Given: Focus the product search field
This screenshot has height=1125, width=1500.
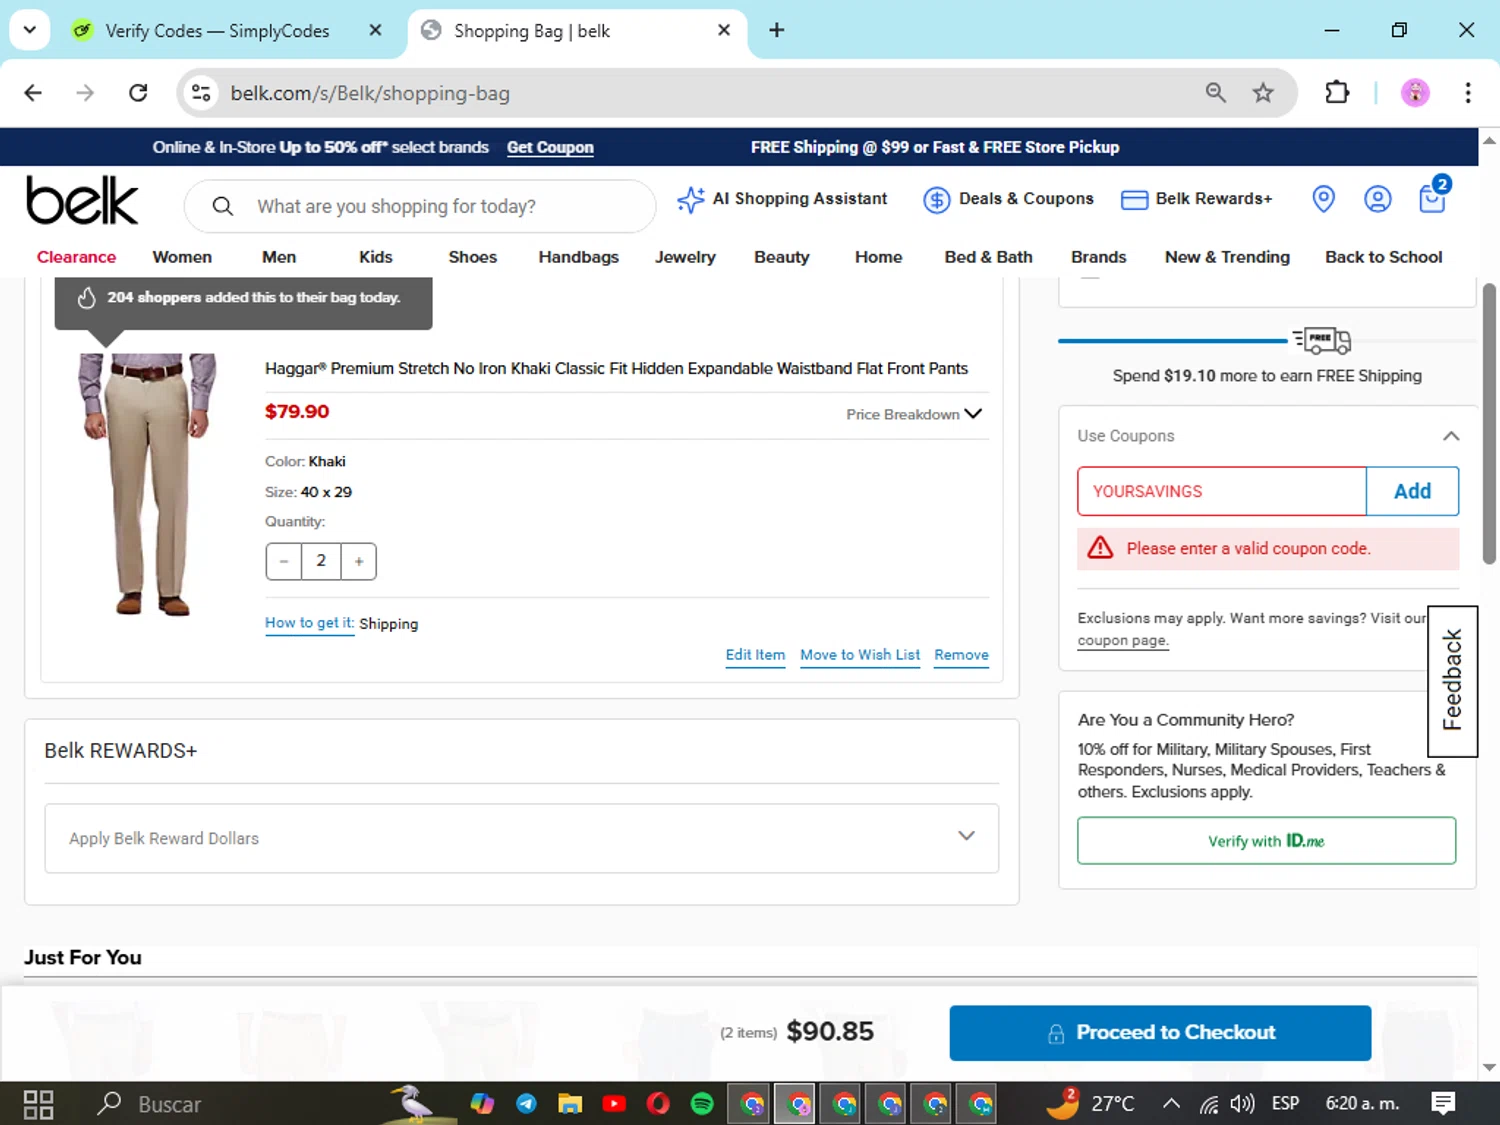Looking at the screenshot, I should [x=420, y=206].
